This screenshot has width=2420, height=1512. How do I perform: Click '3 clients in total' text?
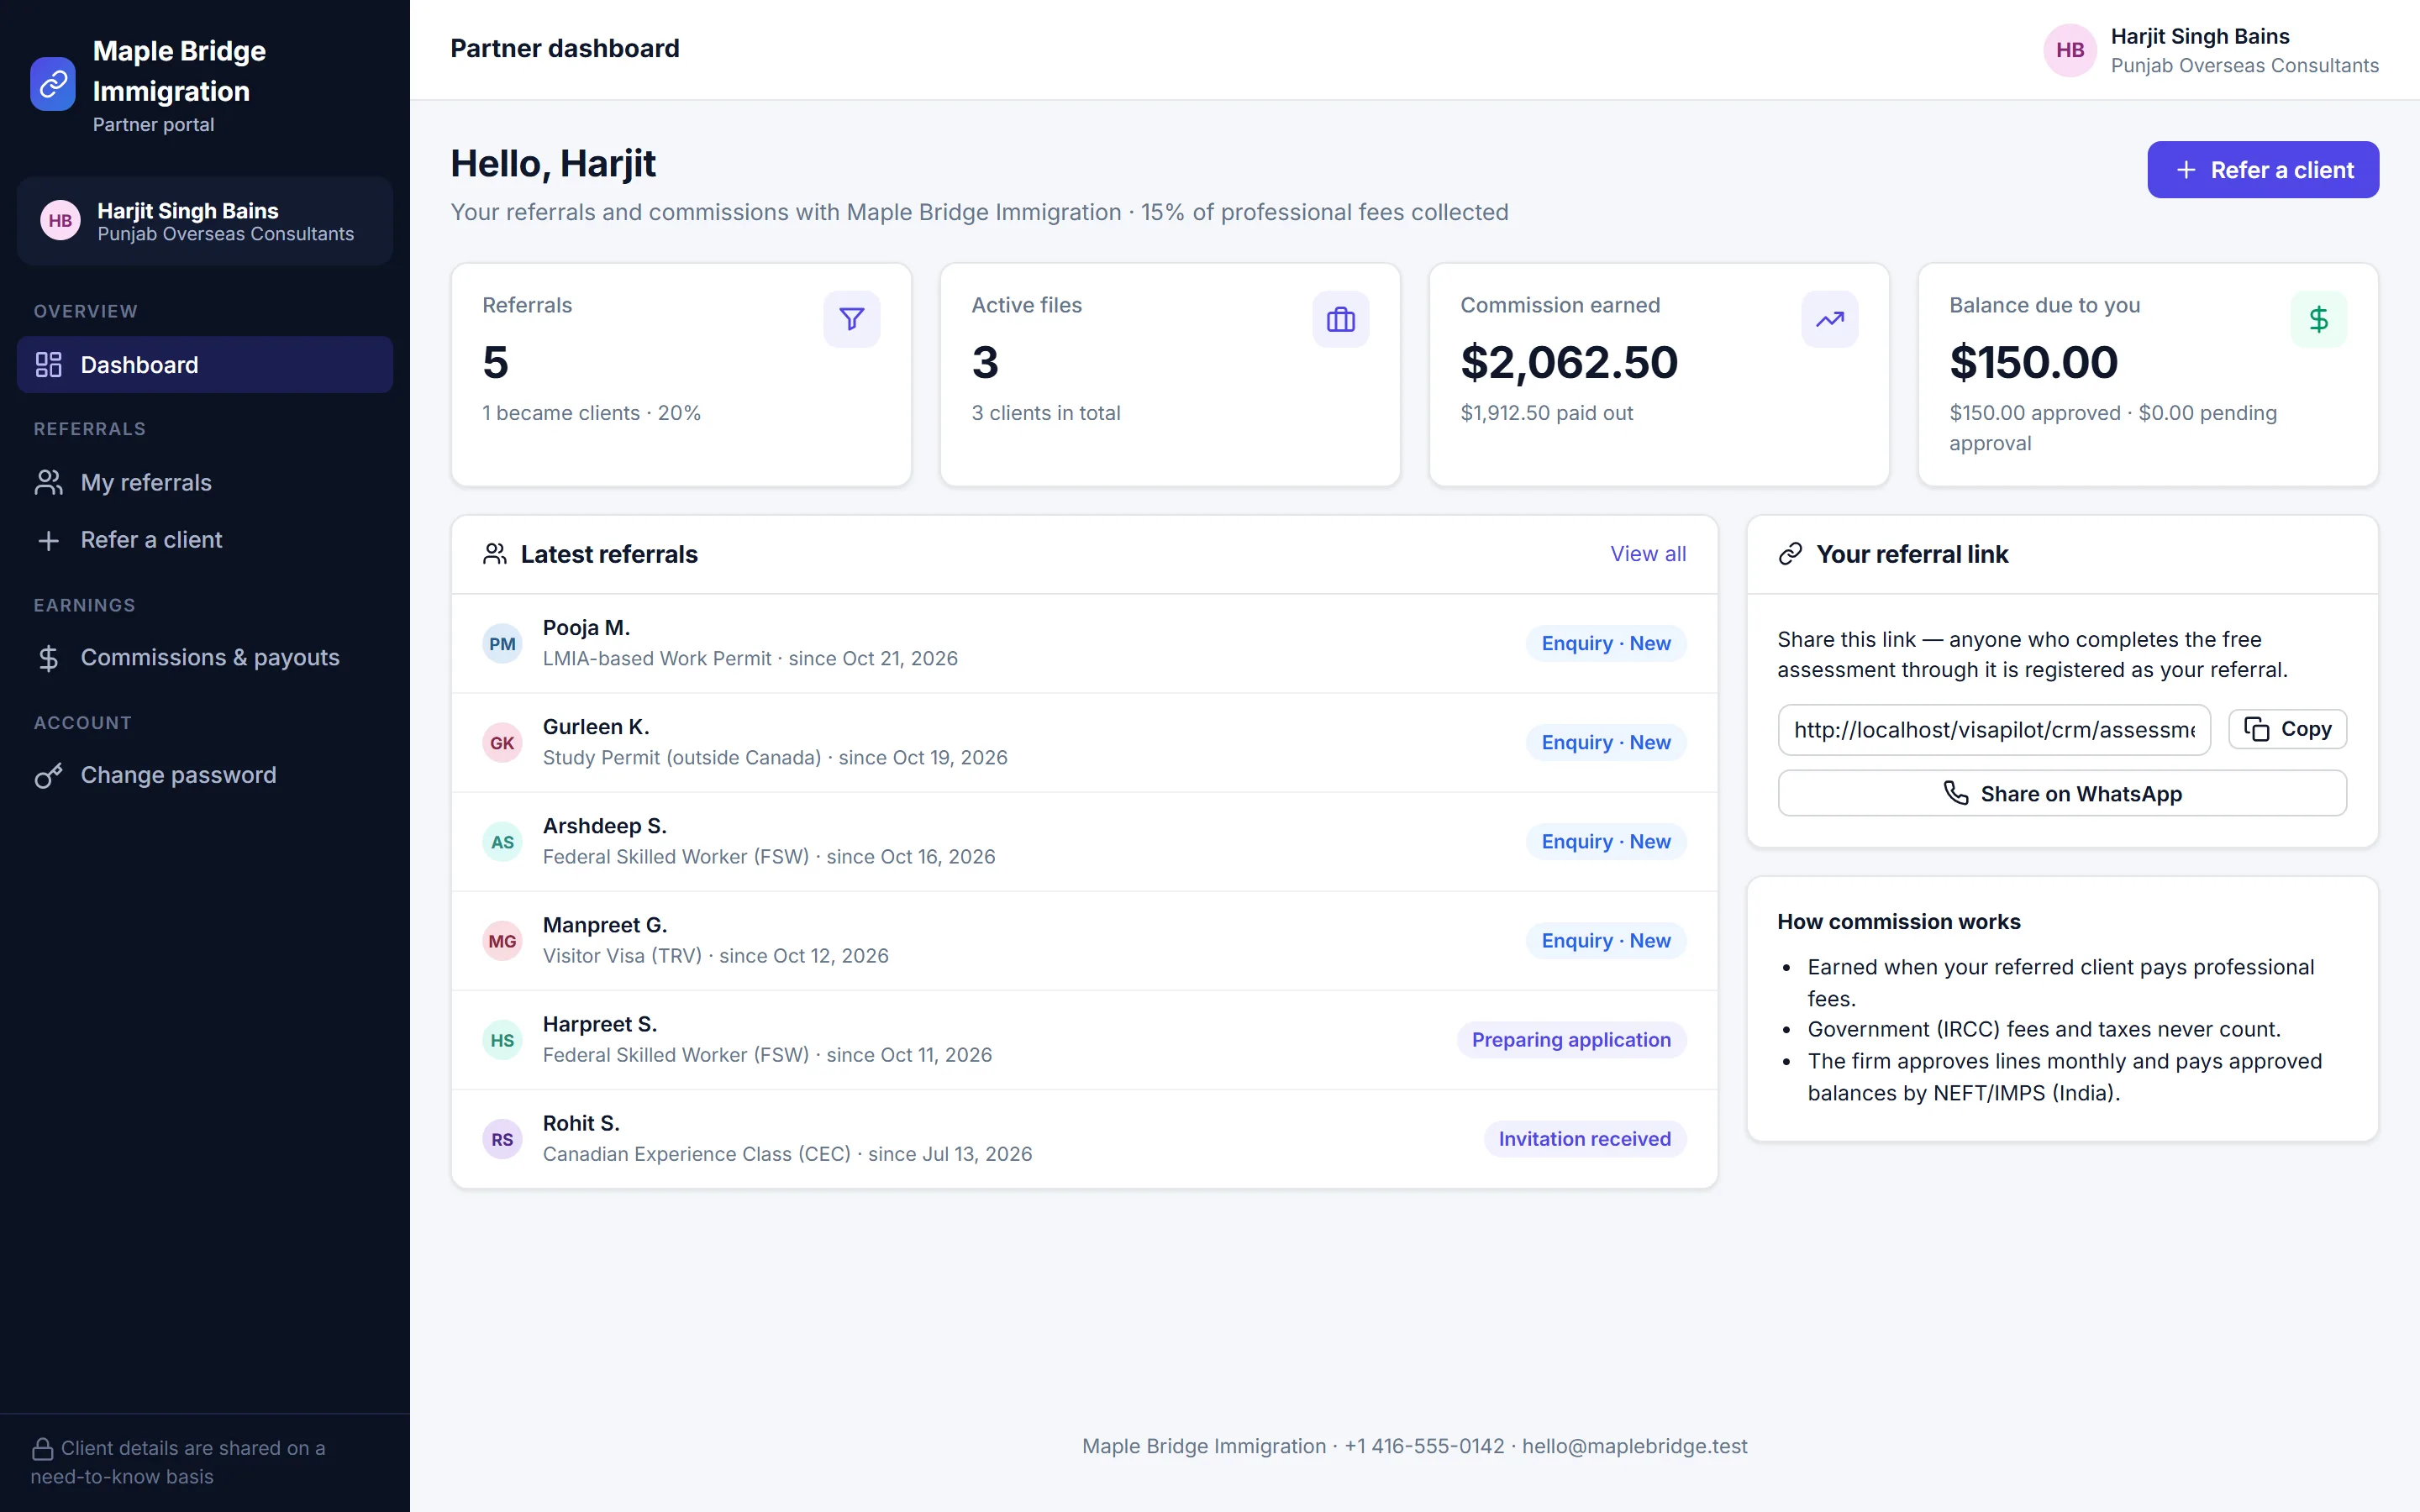pos(1045,413)
